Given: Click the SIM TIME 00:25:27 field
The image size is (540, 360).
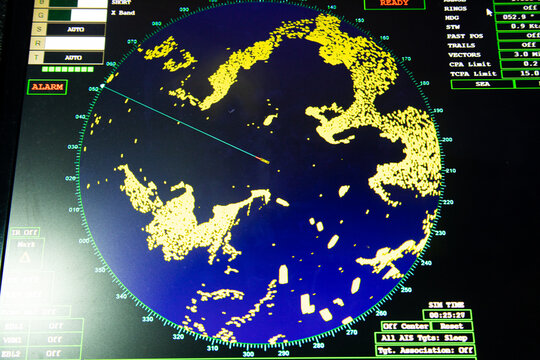Looking at the screenshot, I should tap(447, 315).
